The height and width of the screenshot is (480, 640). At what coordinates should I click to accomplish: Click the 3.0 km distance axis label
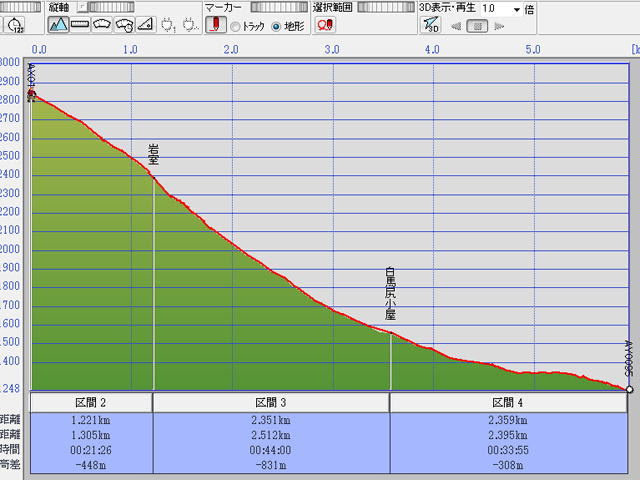332,50
